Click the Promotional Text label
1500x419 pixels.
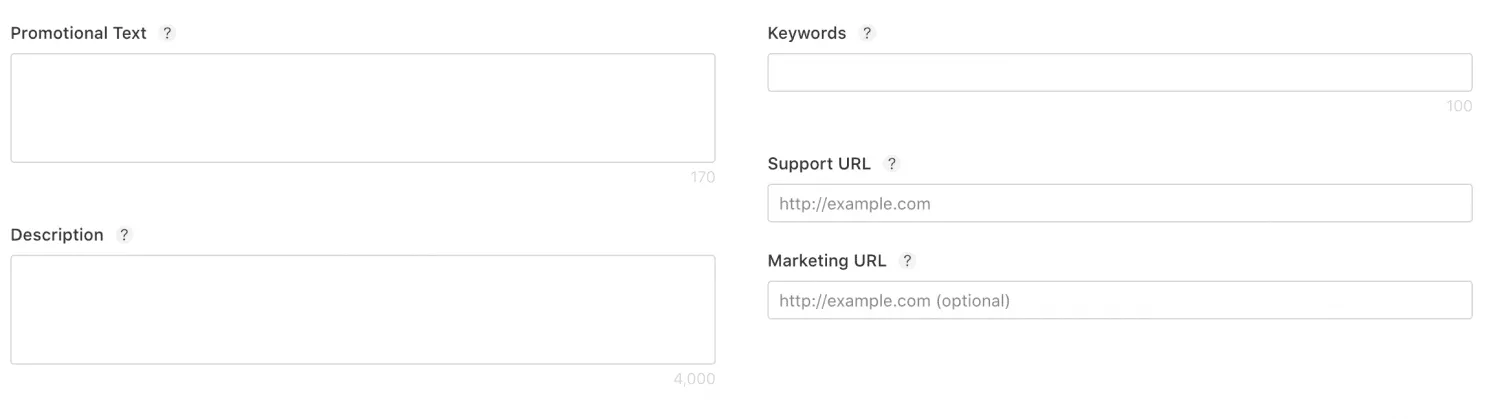tap(78, 33)
